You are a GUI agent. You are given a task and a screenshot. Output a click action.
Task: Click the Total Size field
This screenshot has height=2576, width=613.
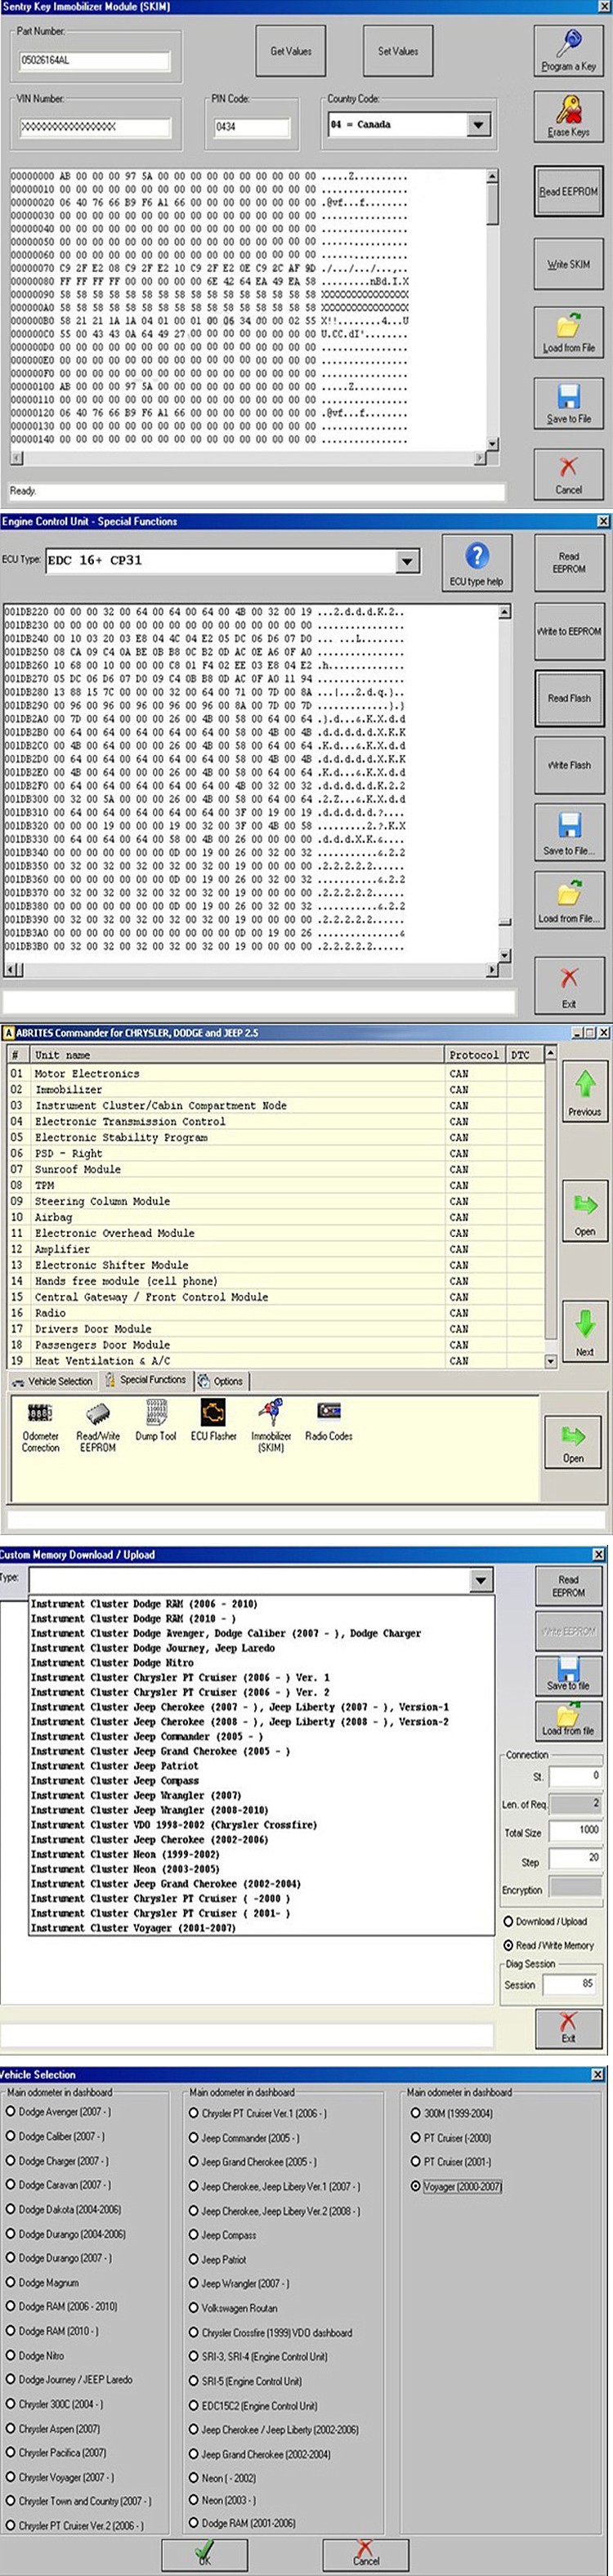(574, 1831)
